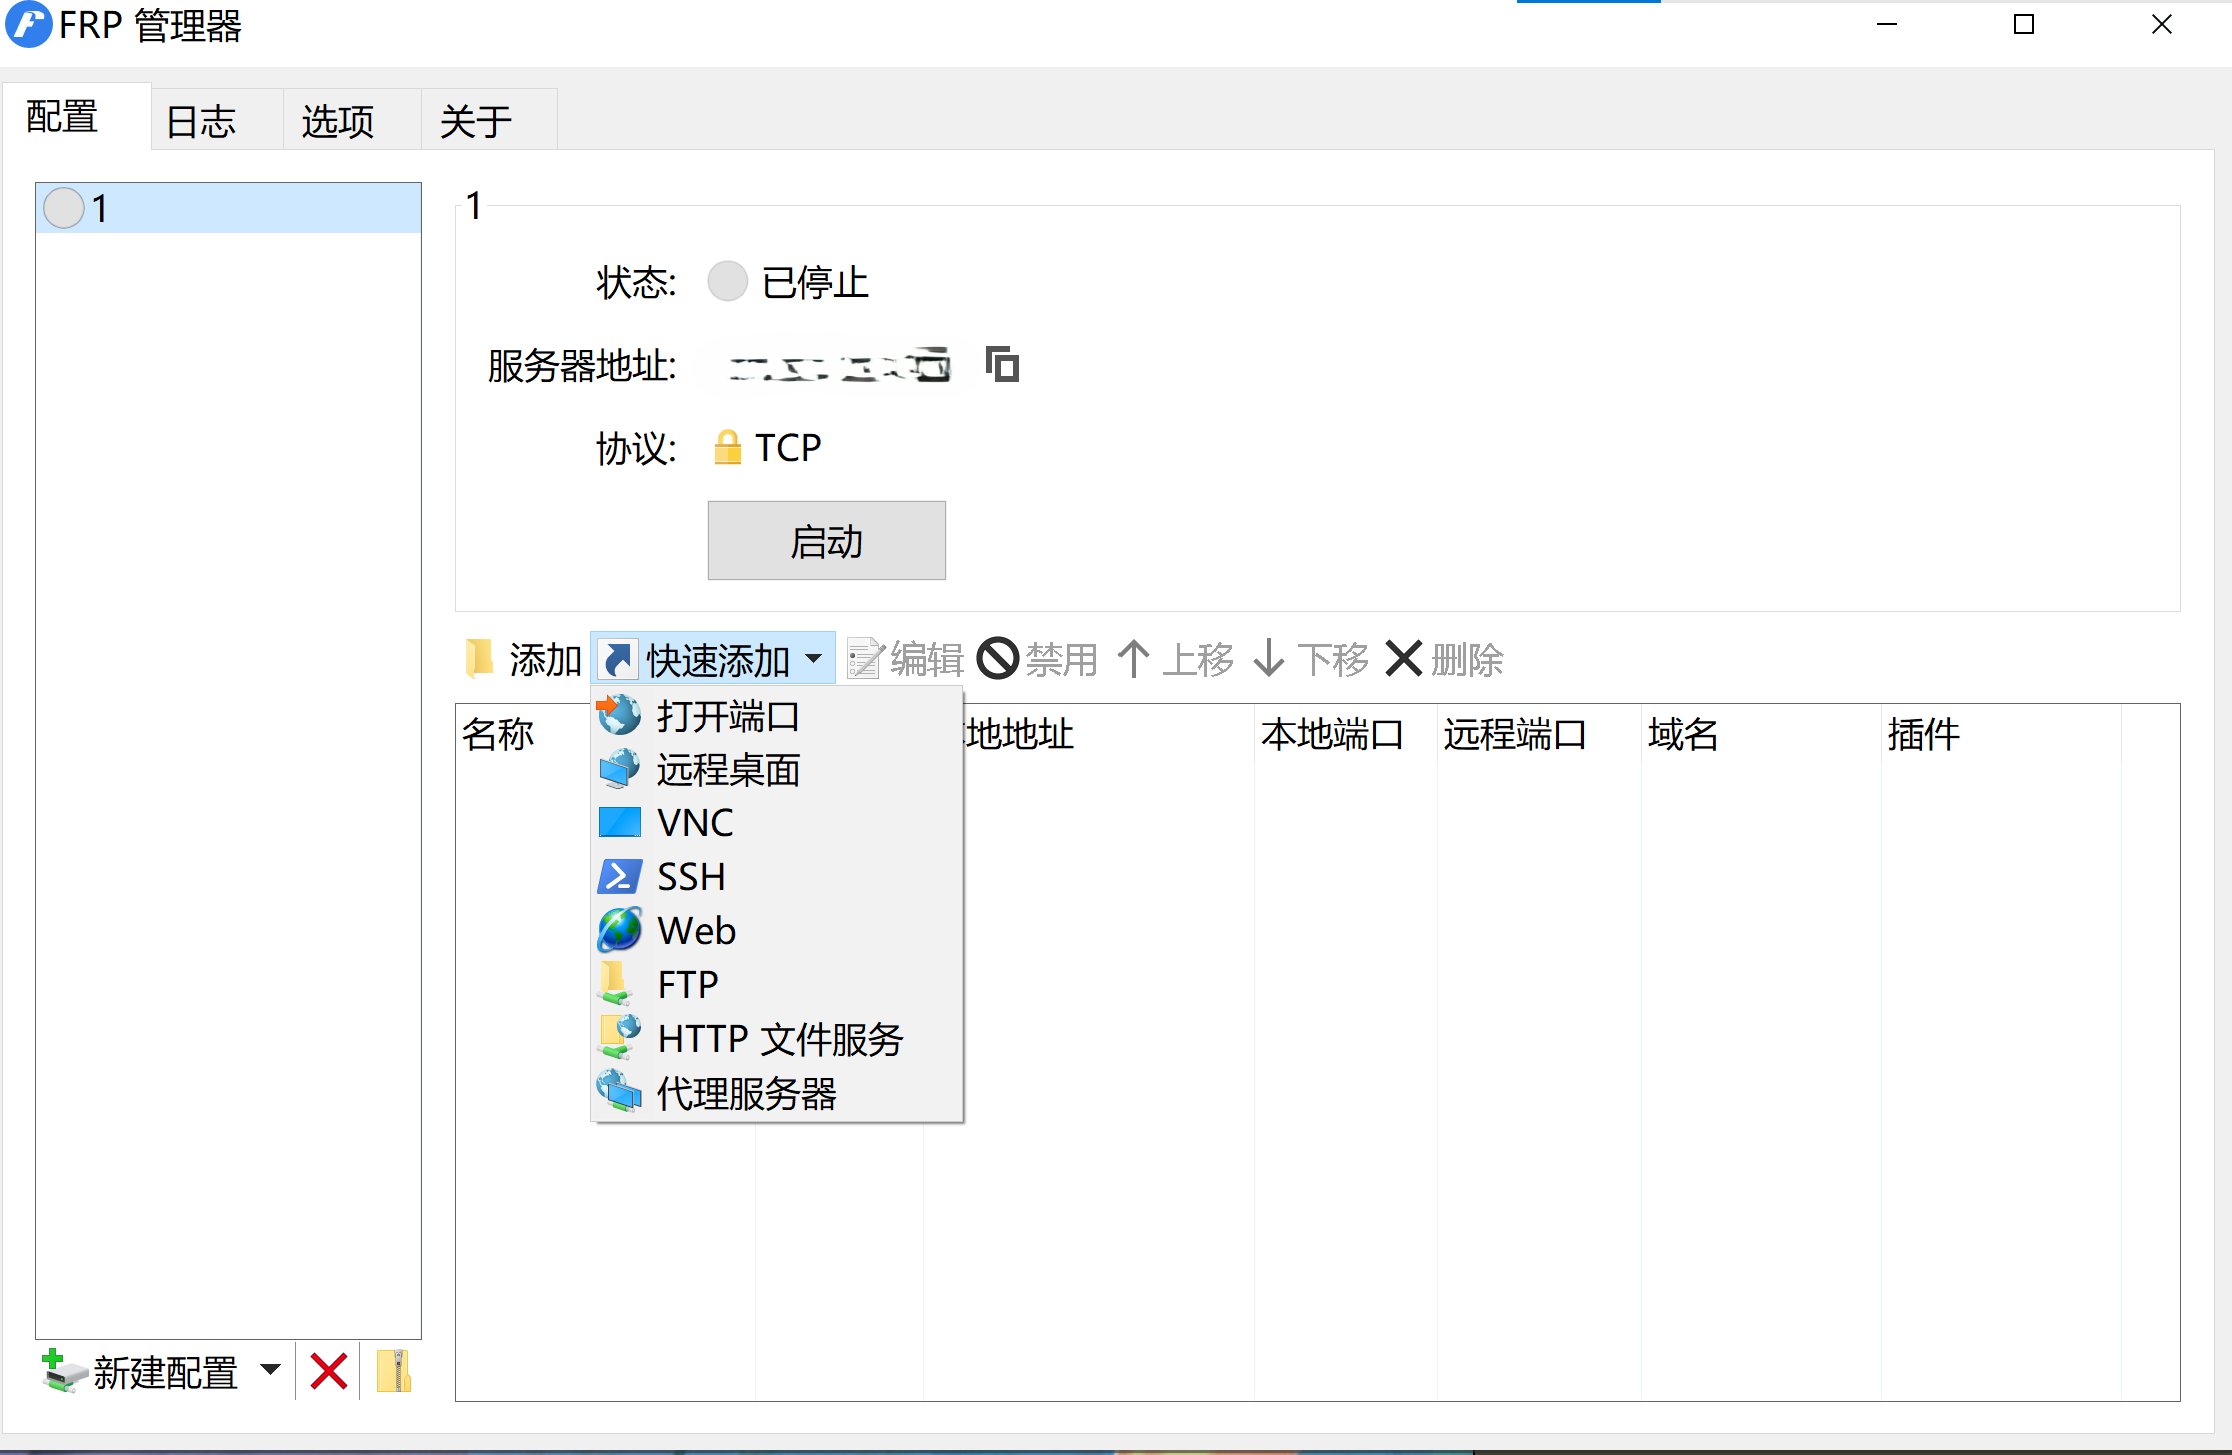Choose Remote desktop from quick add menu
The width and height of the screenshot is (2232, 1455).
[728, 770]
